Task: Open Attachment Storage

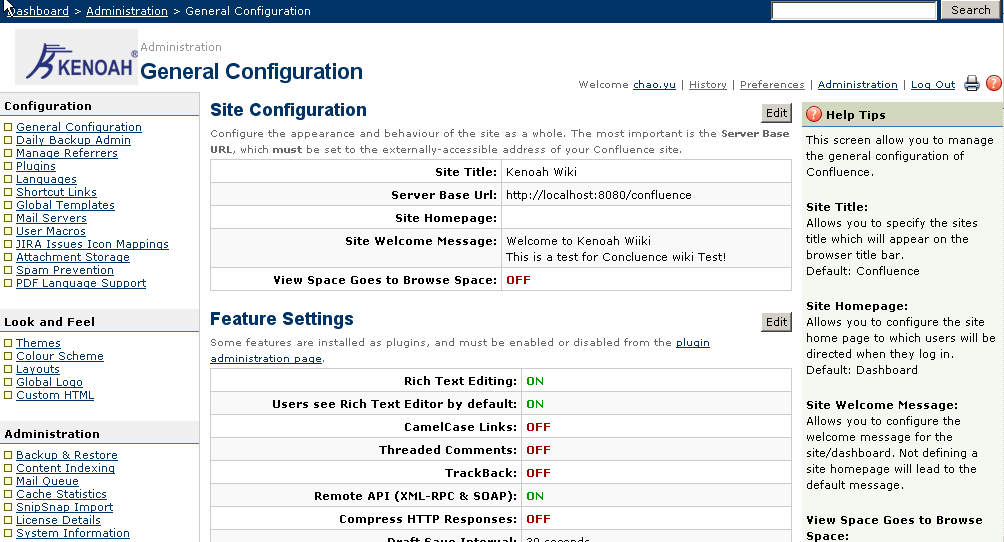Action: tap(73, 257)
